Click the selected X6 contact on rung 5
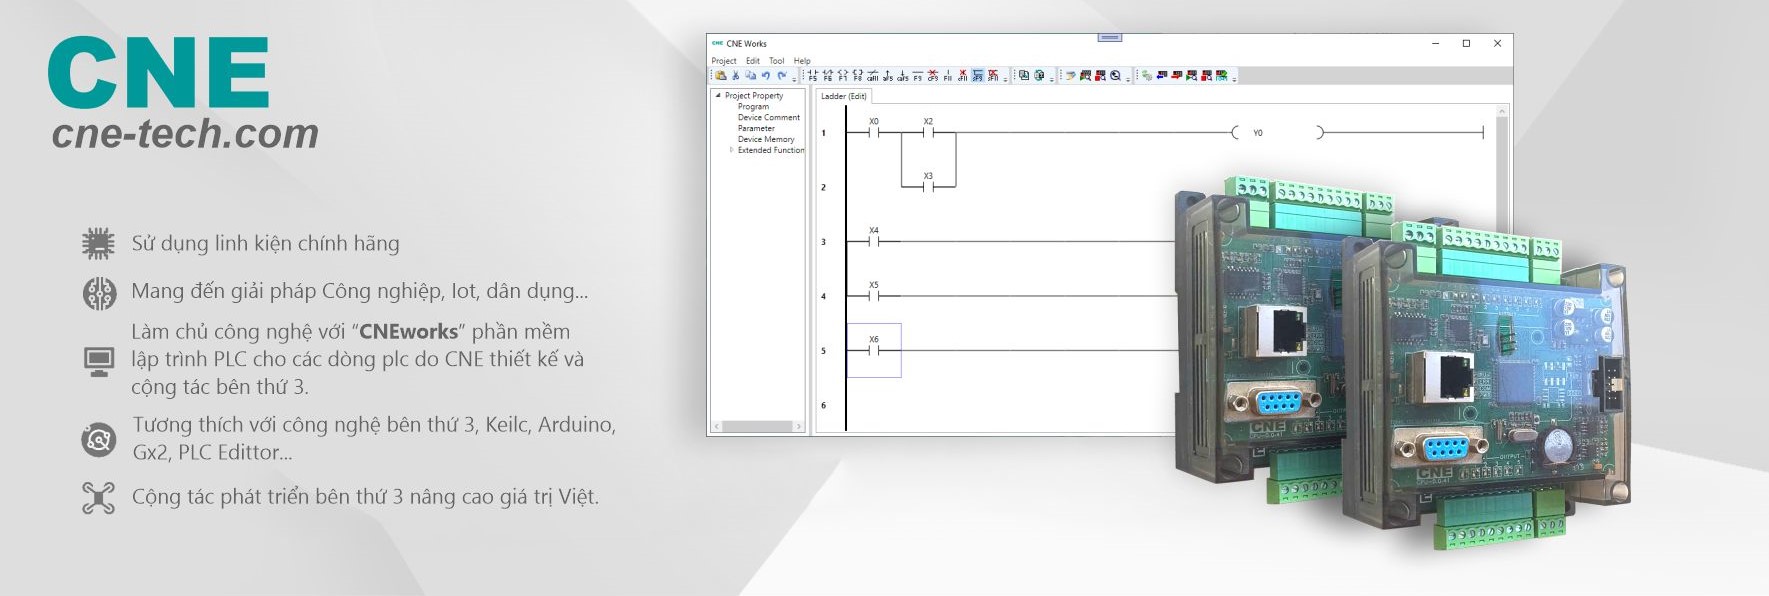The height and width of the screenshot is (596, 1769). coord(874,350)
